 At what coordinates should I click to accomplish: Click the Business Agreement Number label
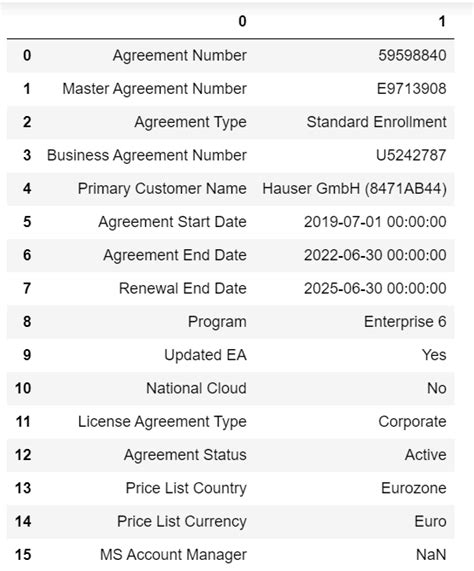pyautogui.click(x=147, y=155)
